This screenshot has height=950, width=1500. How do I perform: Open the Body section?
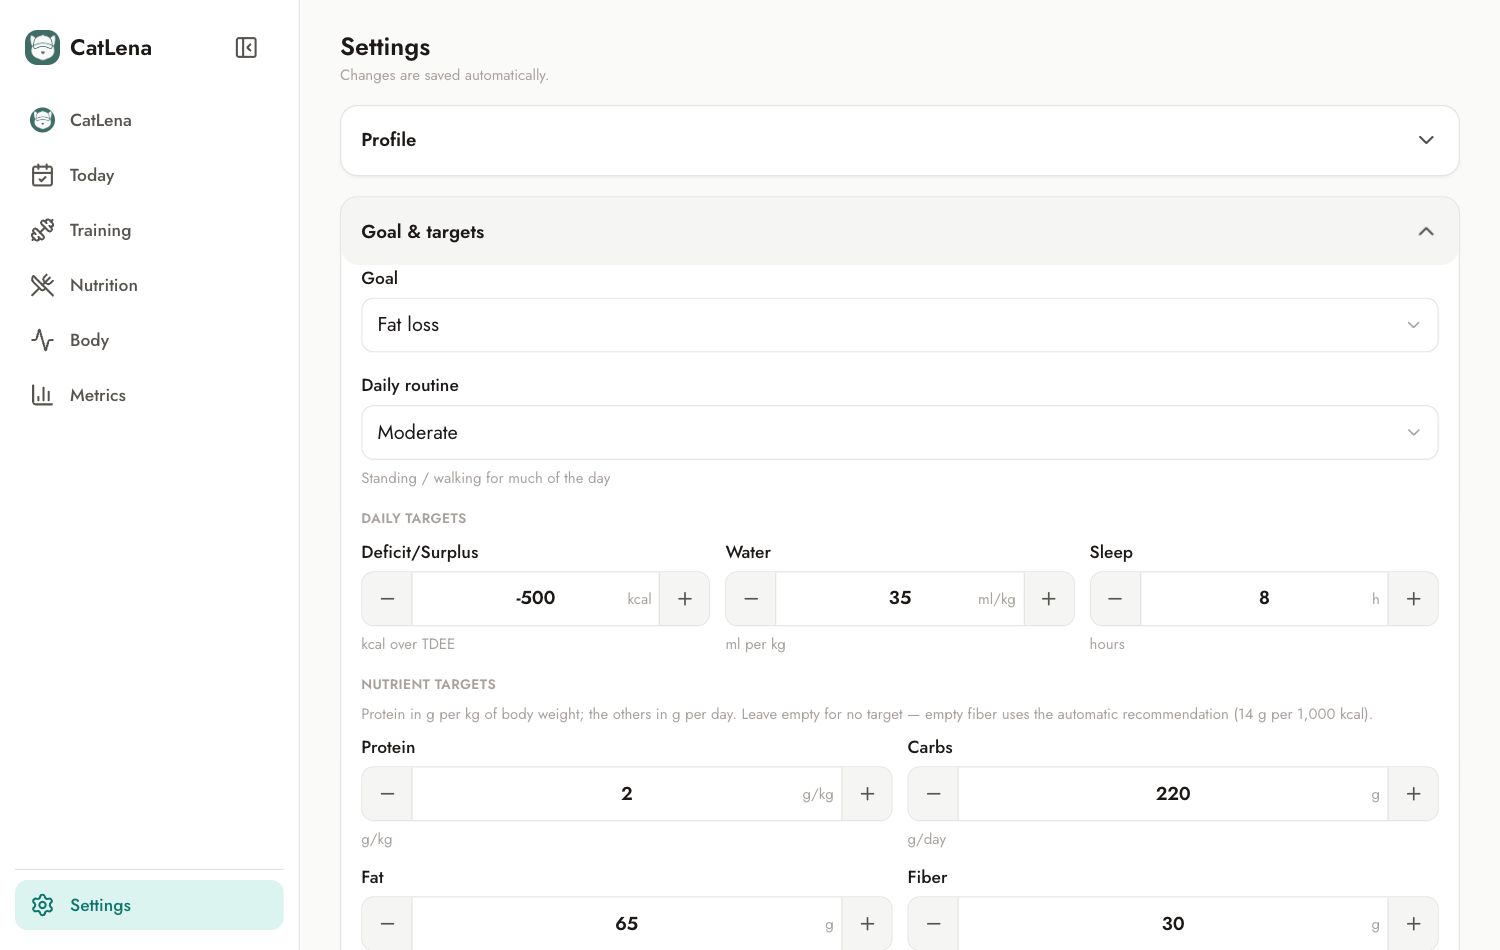pyautogui.click(x=149, y=340)
